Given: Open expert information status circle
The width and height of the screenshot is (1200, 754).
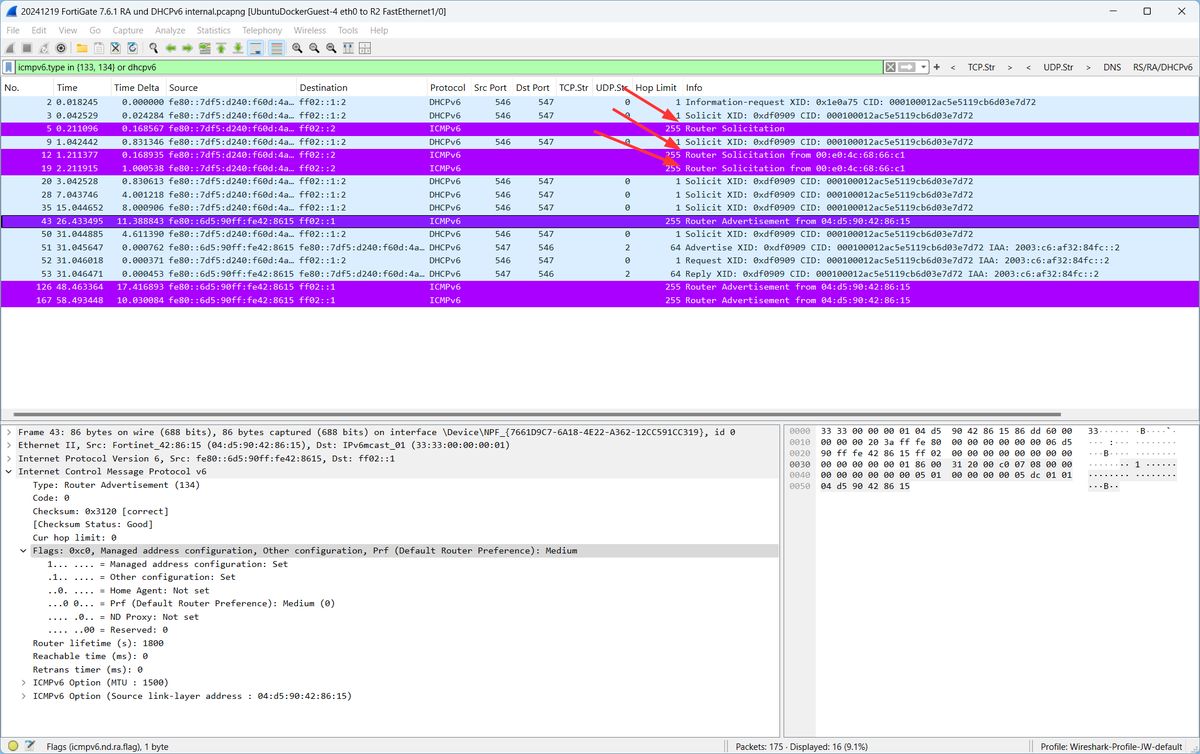Looking at the screenshot, I should pos(11,746).
